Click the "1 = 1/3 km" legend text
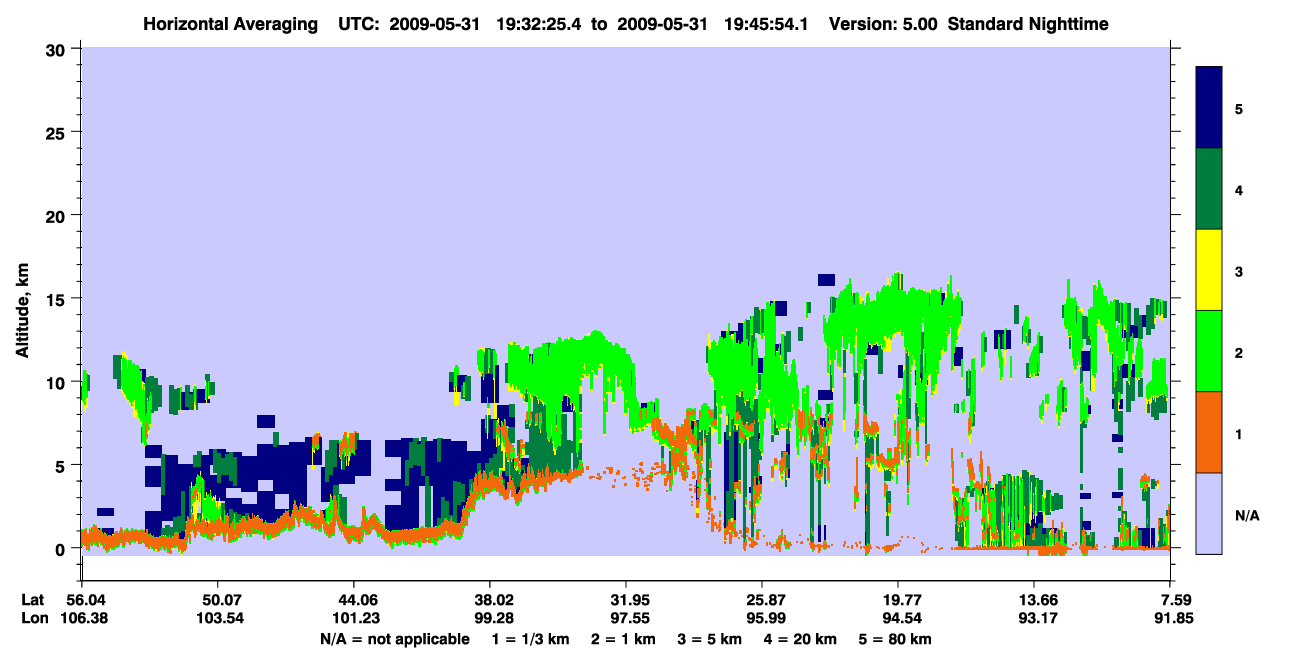Viewport: 1300px width, 667px height. [x=533, y=639]
